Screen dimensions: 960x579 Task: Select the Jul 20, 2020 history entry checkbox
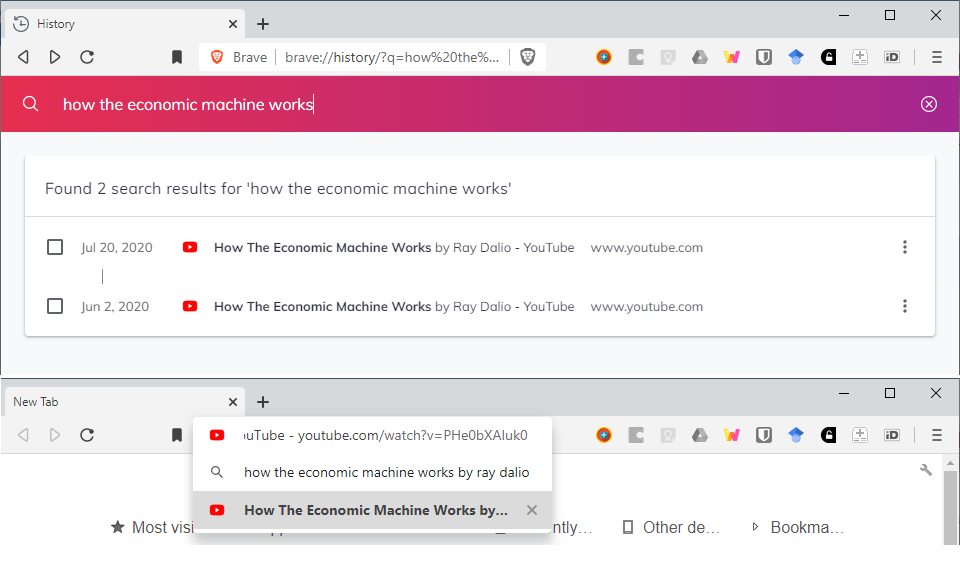point(55,247)
